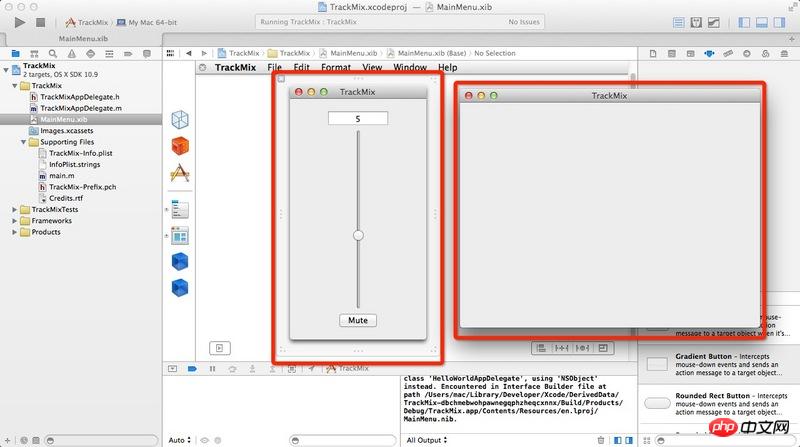Toggle the console pane button
Viewport: 800px width, 447px height.
[x=629, y=440]
